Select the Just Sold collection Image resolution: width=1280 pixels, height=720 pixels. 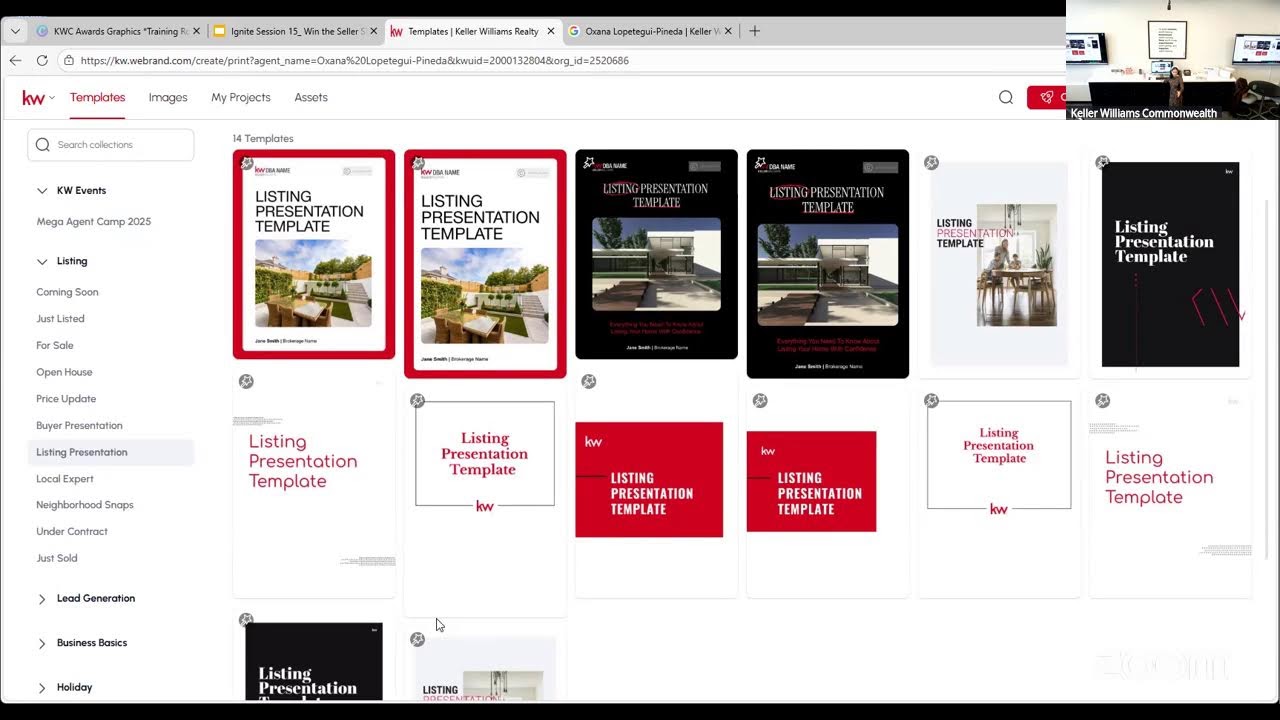pyautogui.click(x=57, y=559)
